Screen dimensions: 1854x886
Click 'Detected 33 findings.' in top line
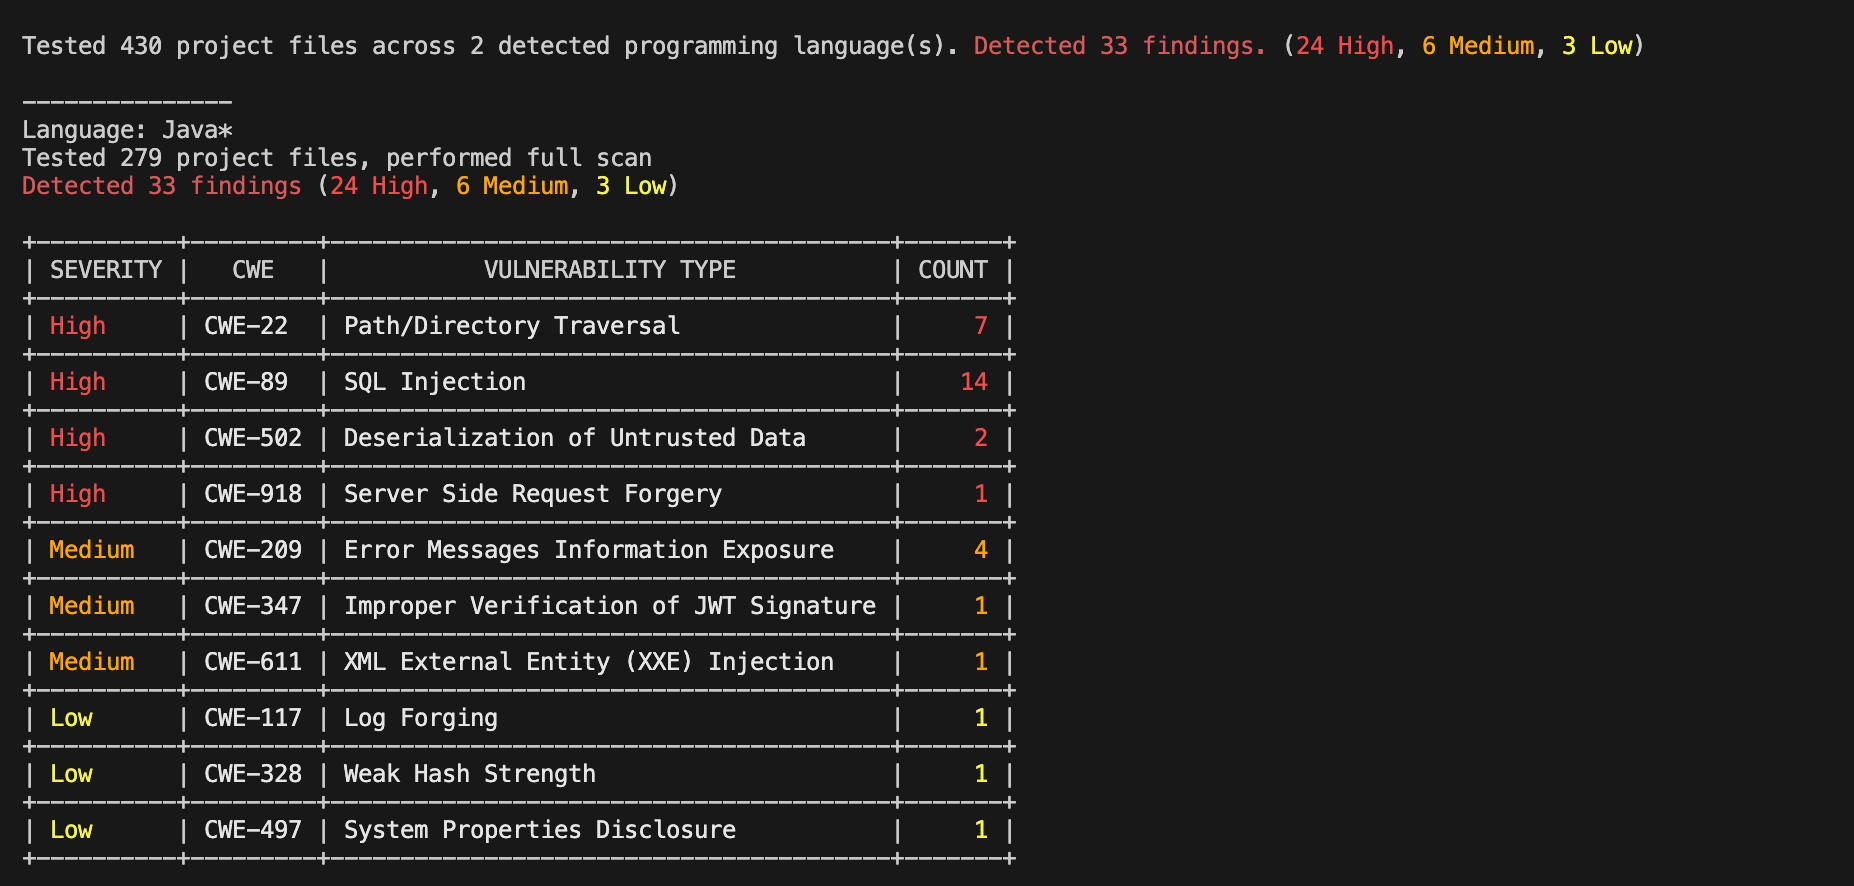[1119, 46]
